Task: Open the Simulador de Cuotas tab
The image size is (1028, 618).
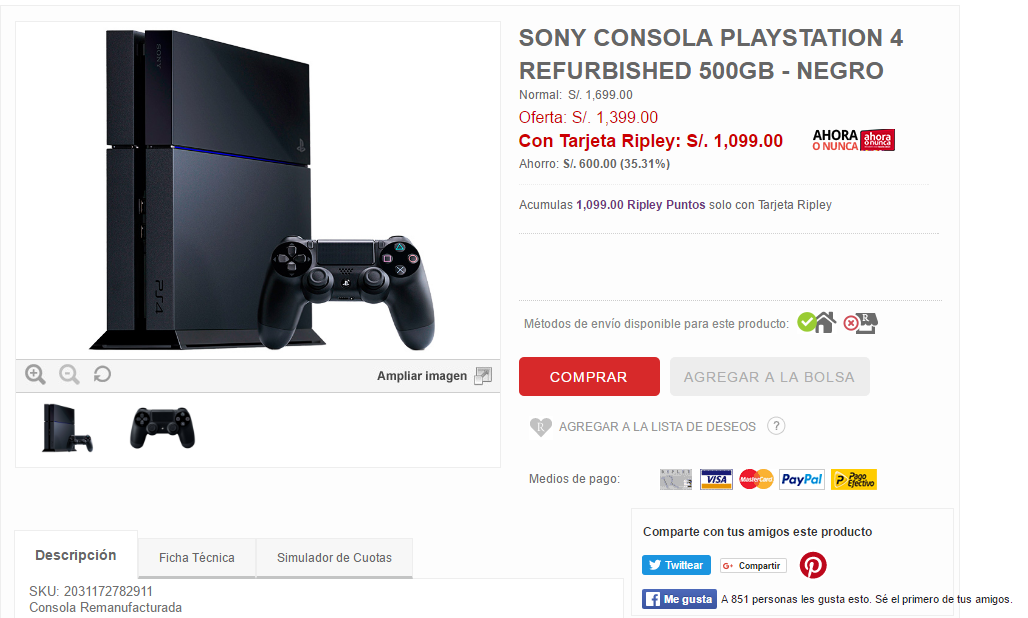Action: [334, 558]
